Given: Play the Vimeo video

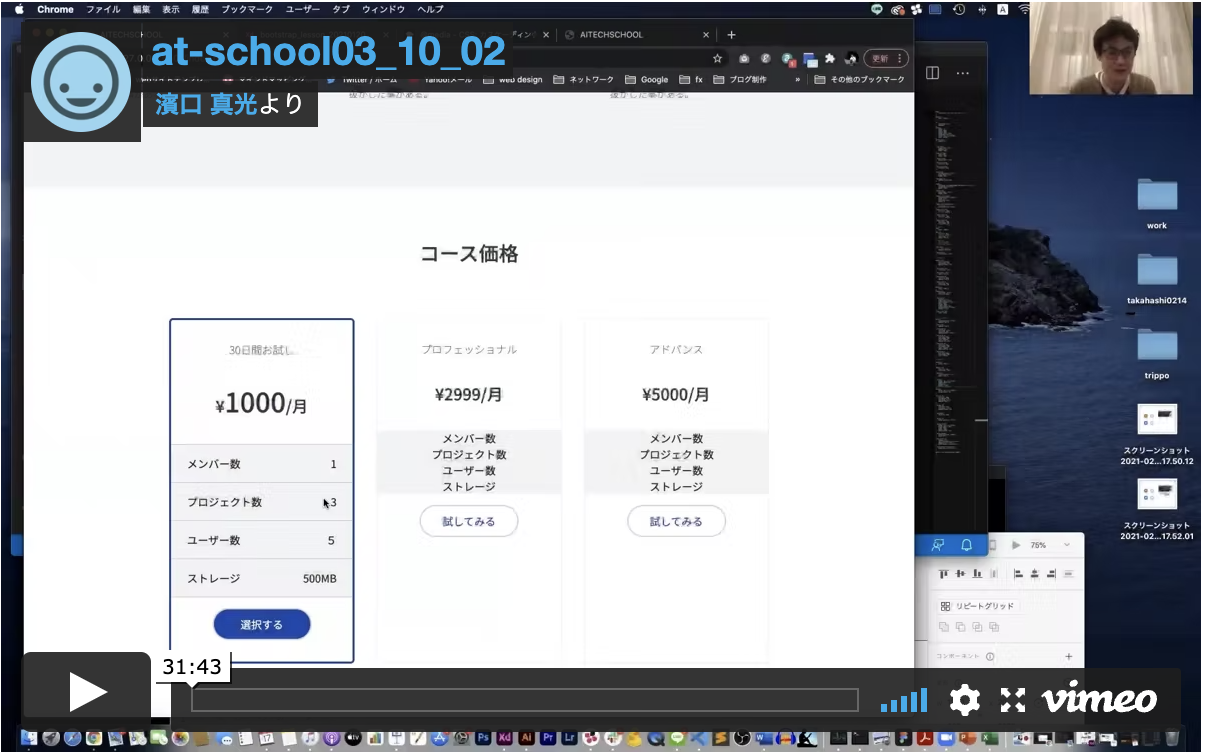Looking at the screenshot, I should (87, 691).
